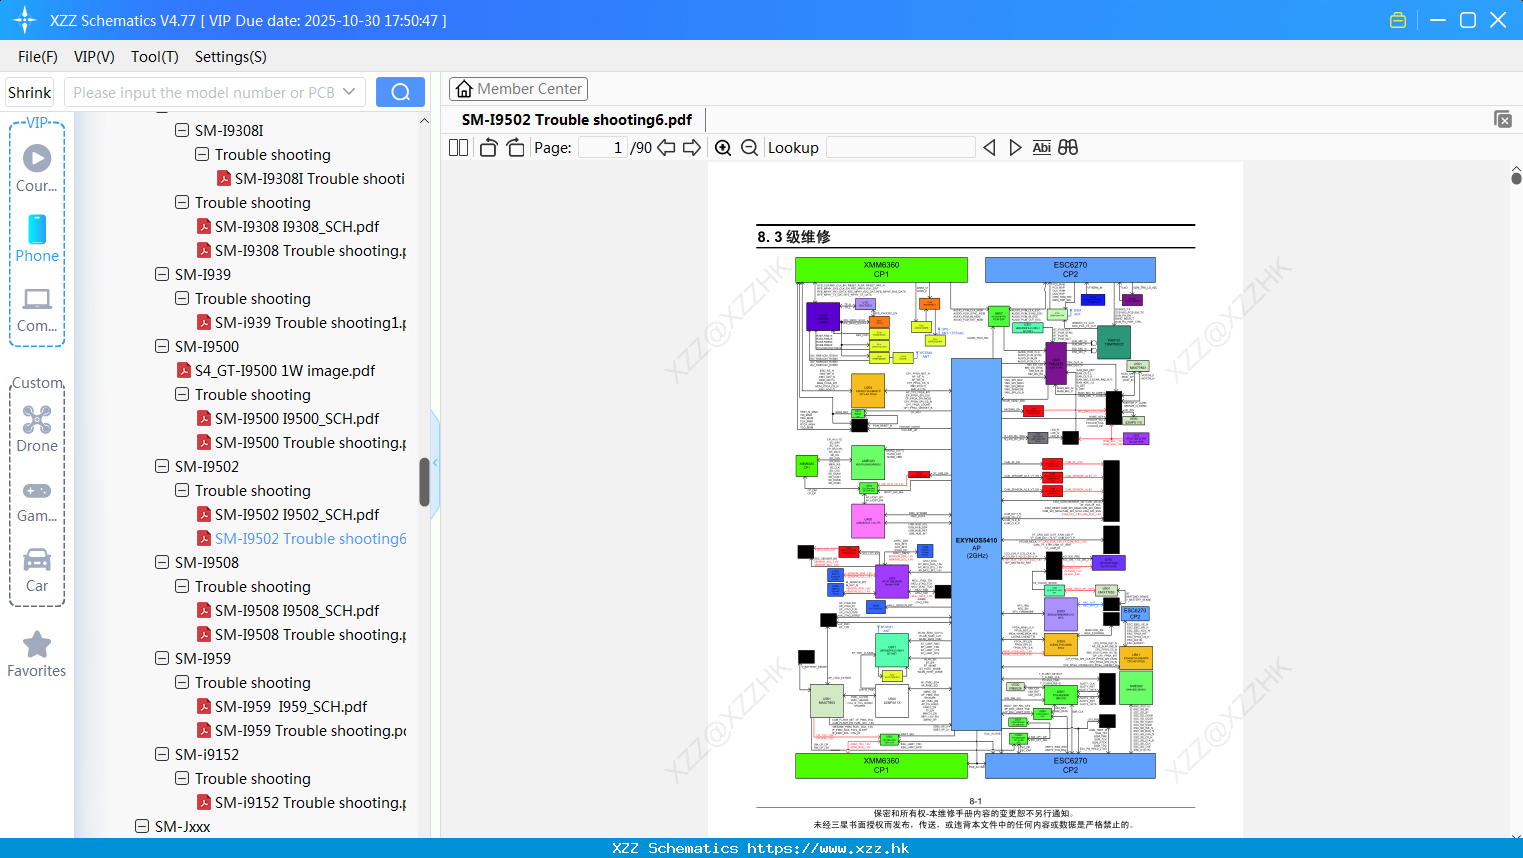The width and height of the screenshot is (1523, 858).
Task: Open XZZ website link in status bar
Action: [828, 848]
